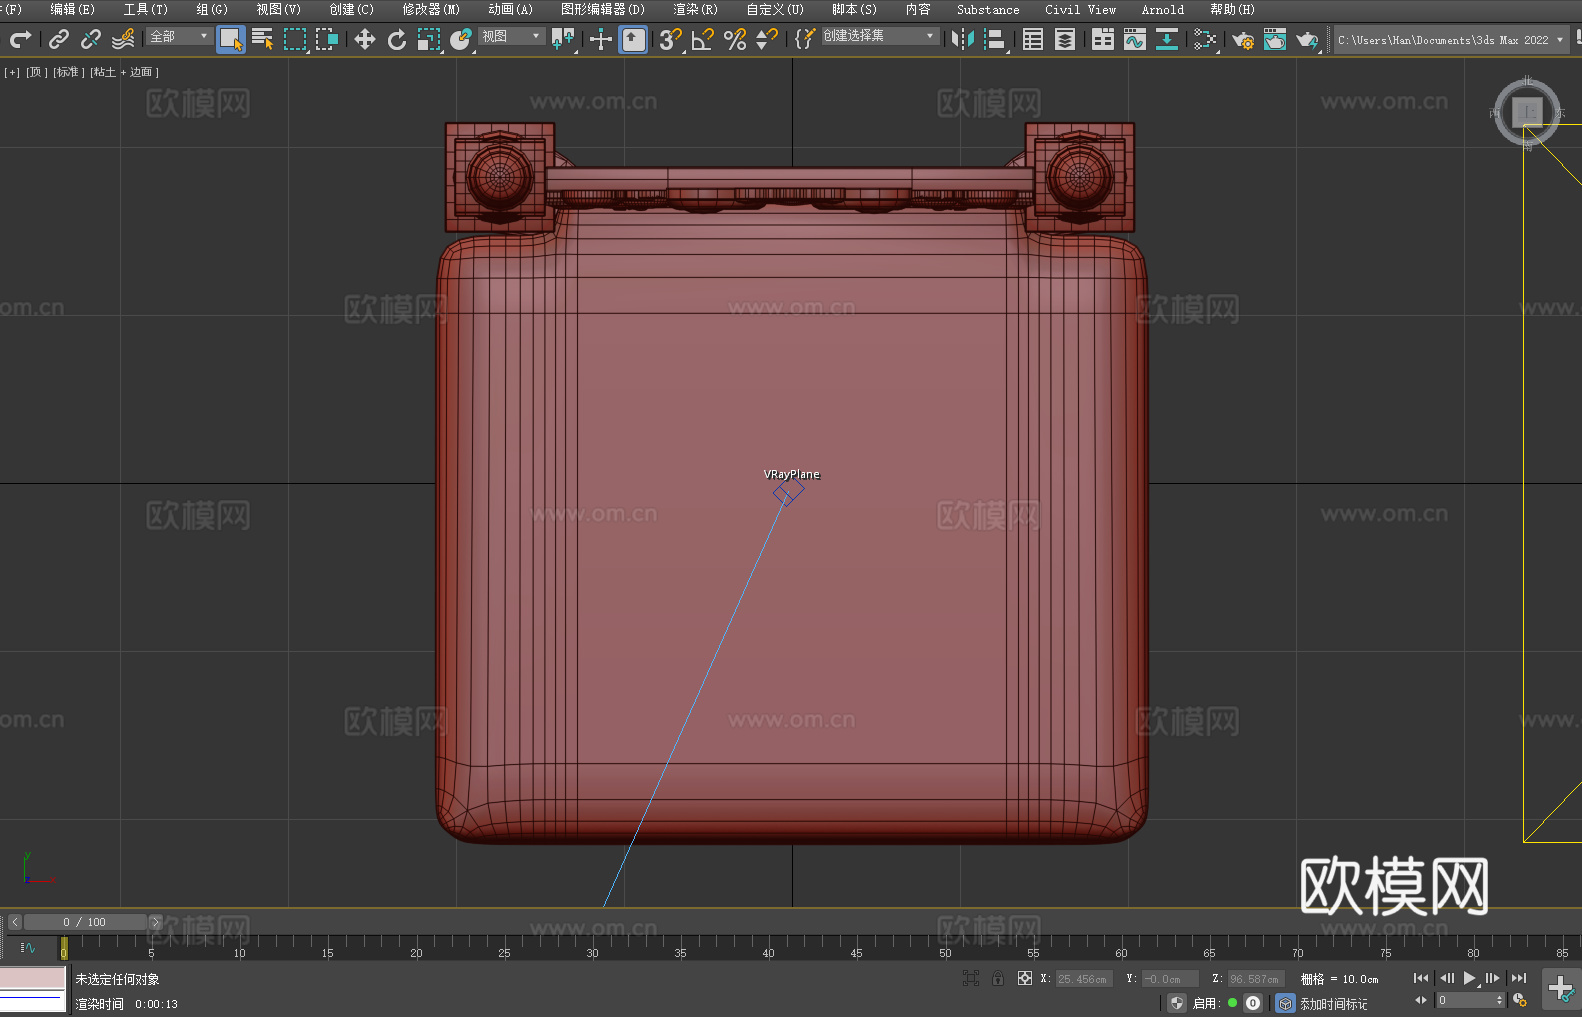The height and width of the screenshot is (1017, 1582).
Task: Open 创建选择集 named selection dropdown
Action: pos(880,35)
